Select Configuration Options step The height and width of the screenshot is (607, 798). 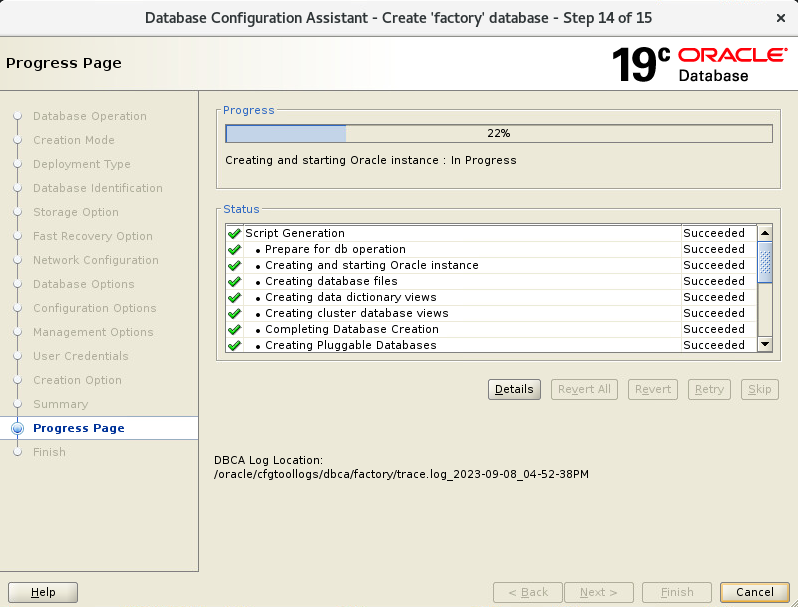[95, 308]
